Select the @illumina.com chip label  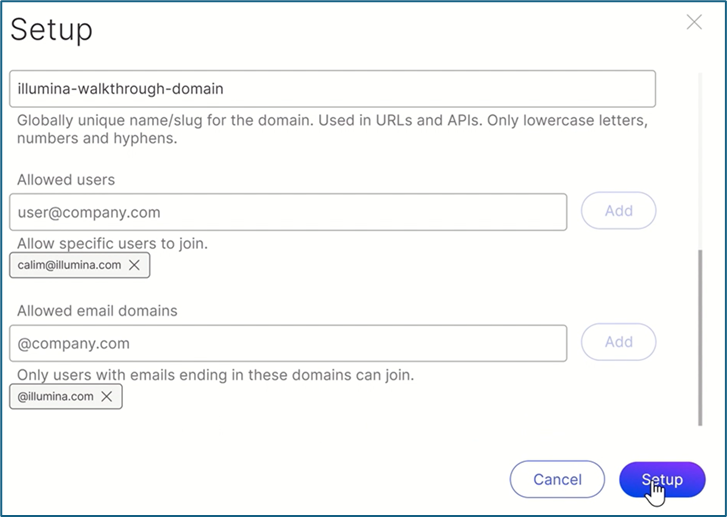56,397
